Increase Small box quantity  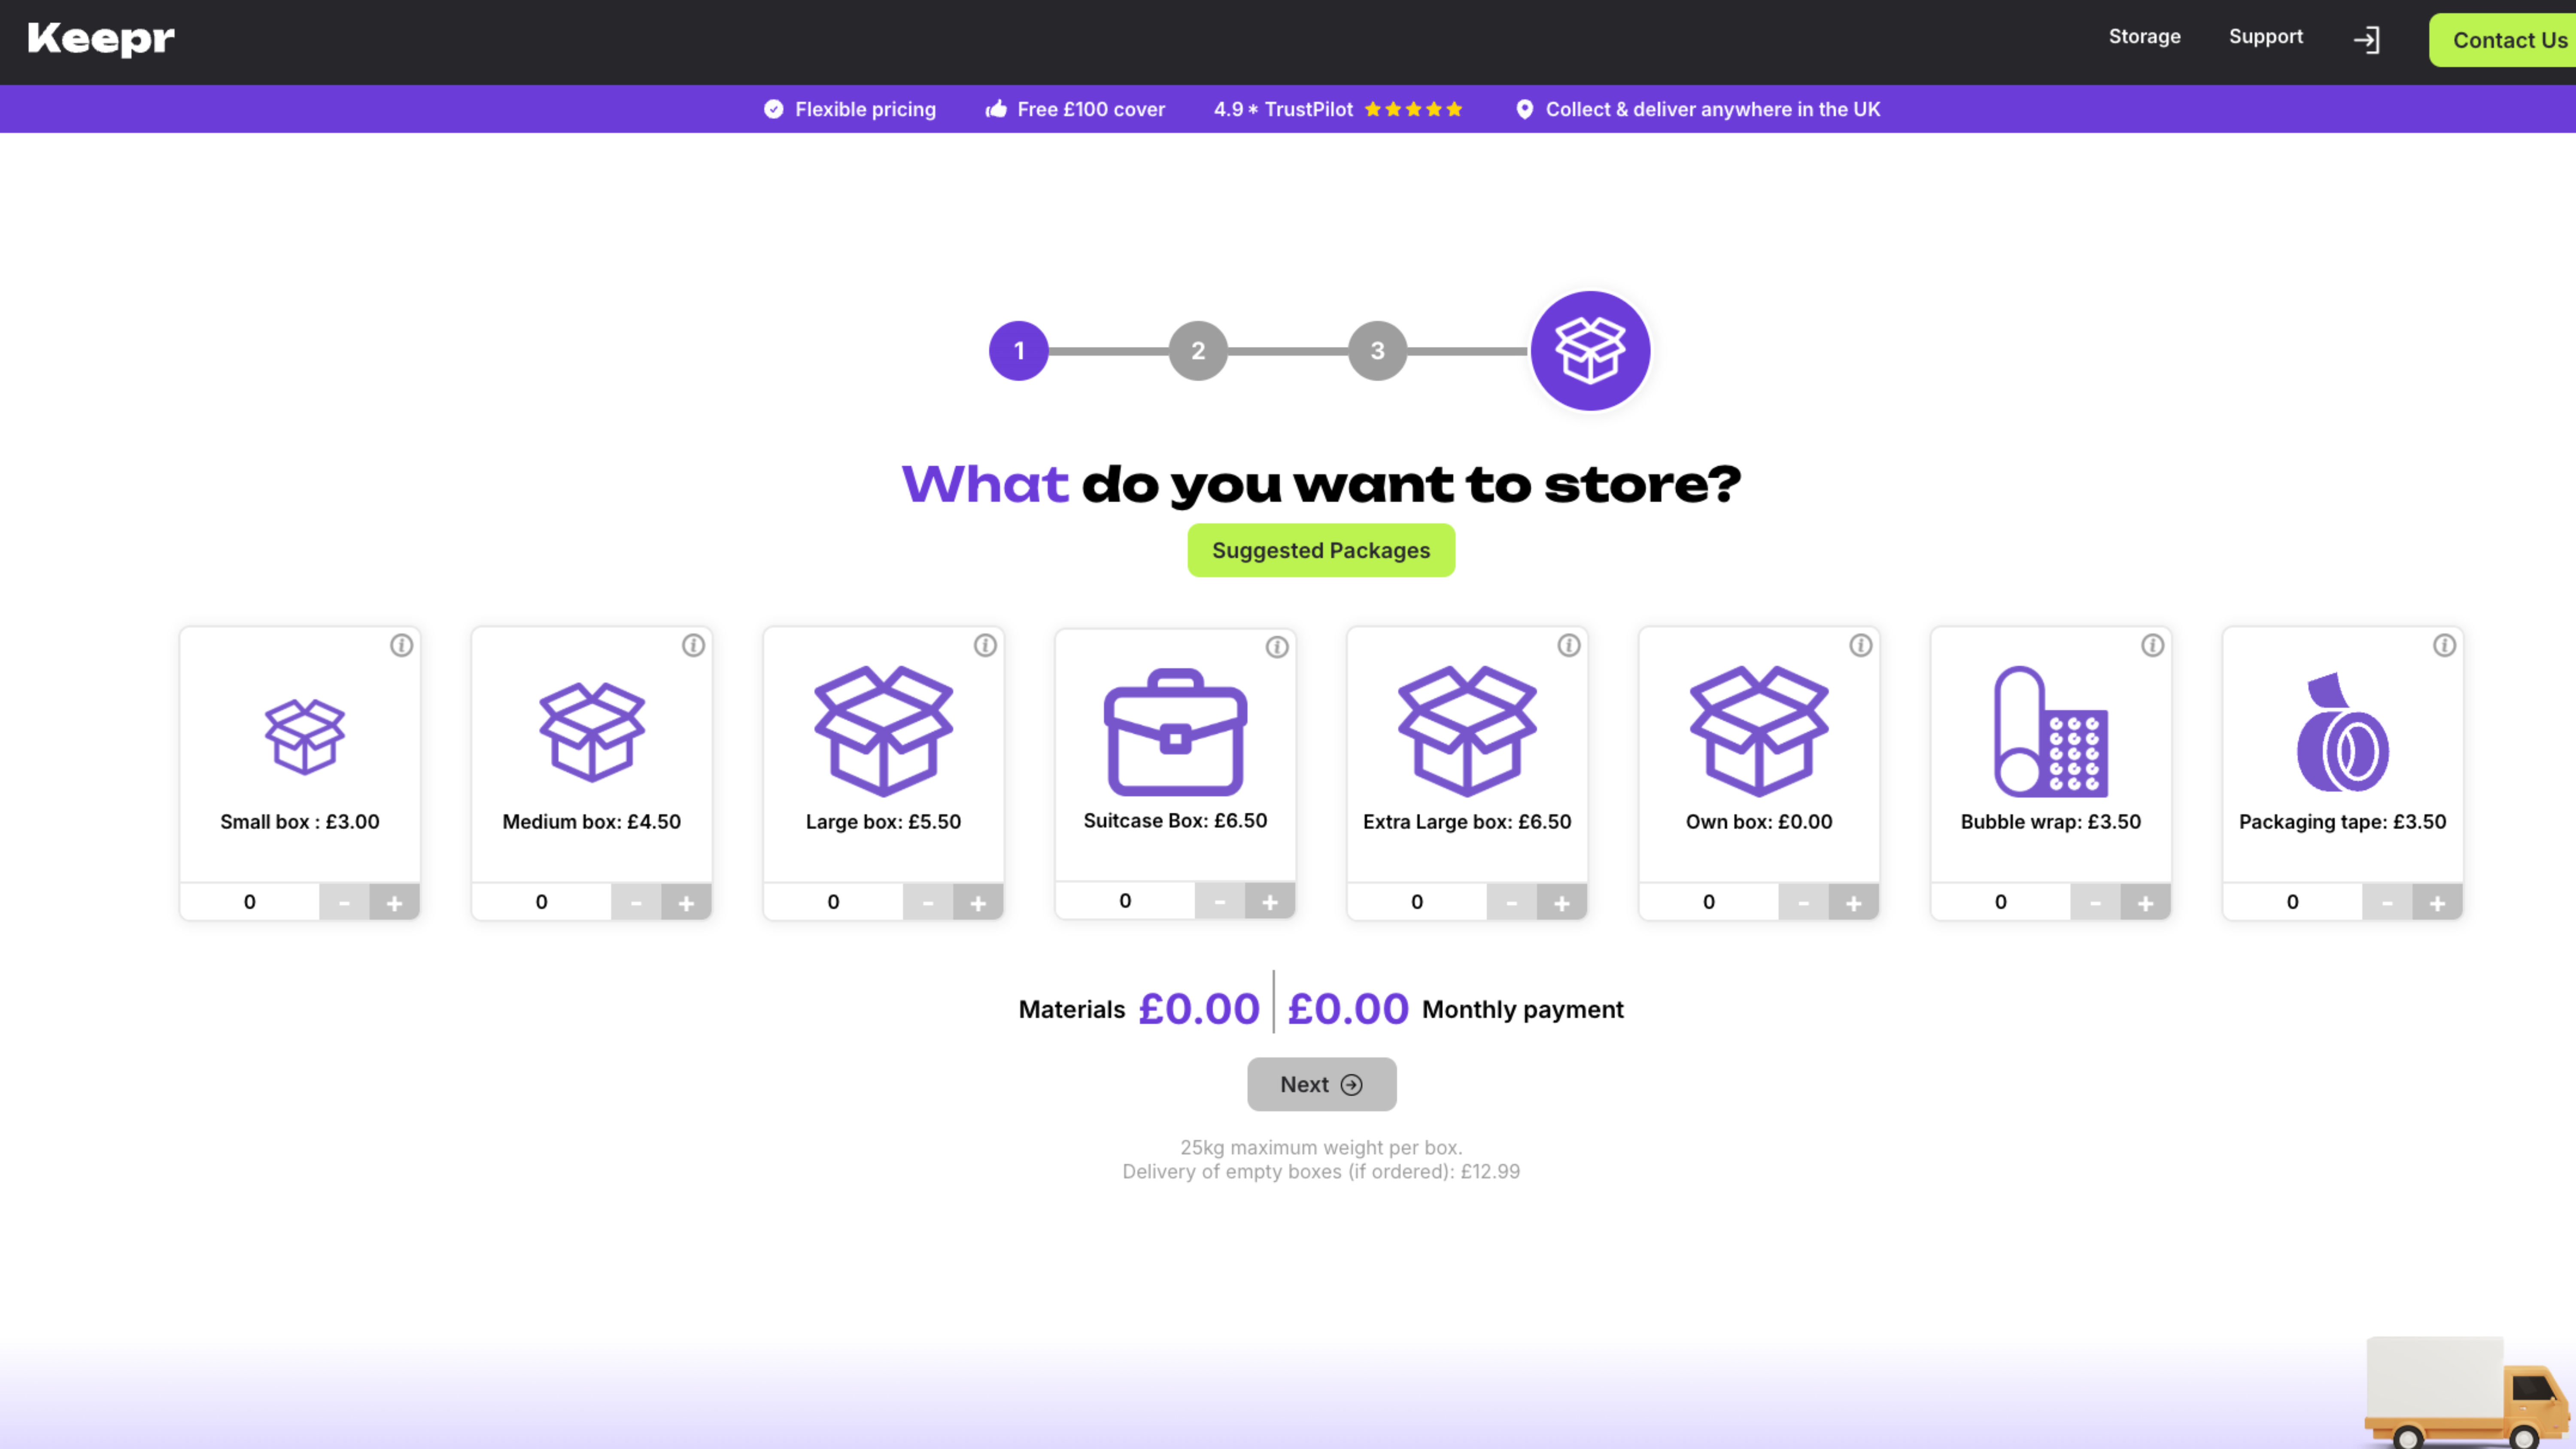(394, 902)
